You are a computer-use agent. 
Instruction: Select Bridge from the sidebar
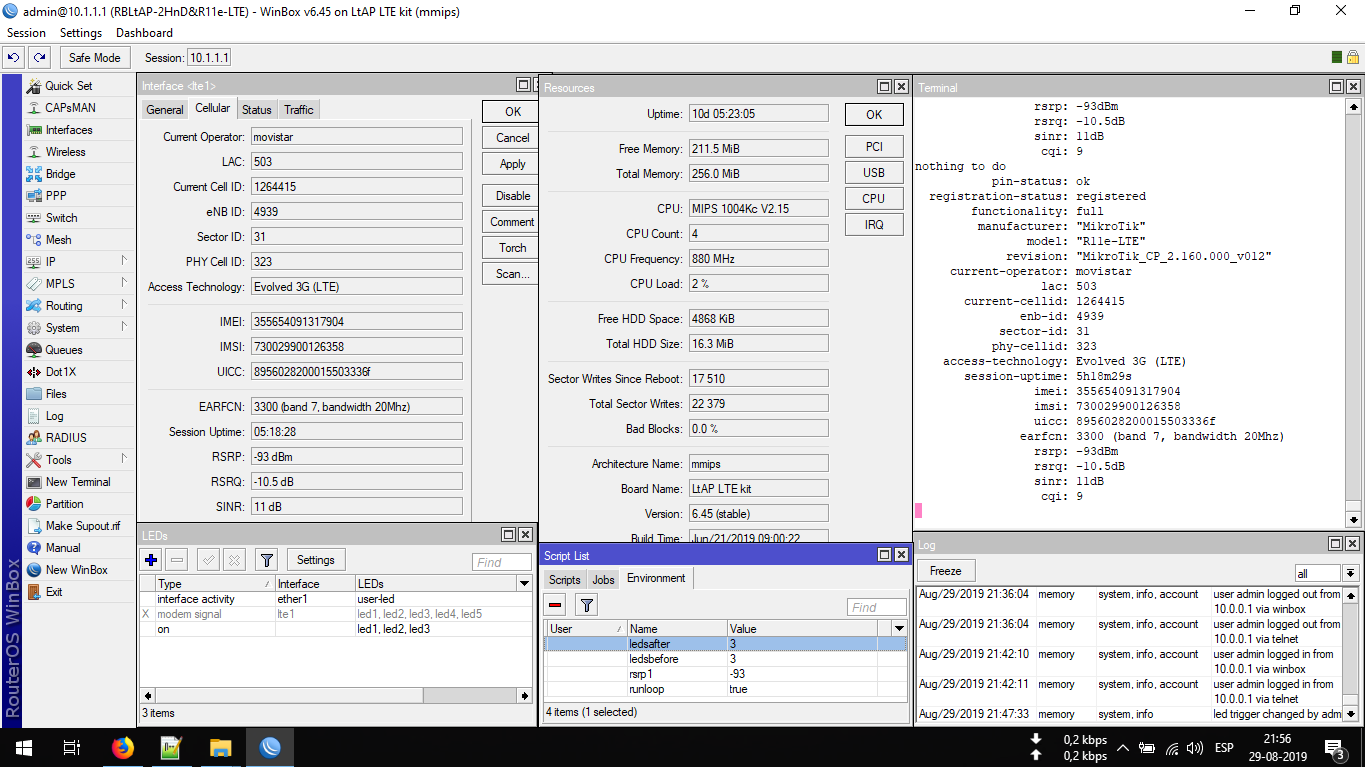[60, 173]
